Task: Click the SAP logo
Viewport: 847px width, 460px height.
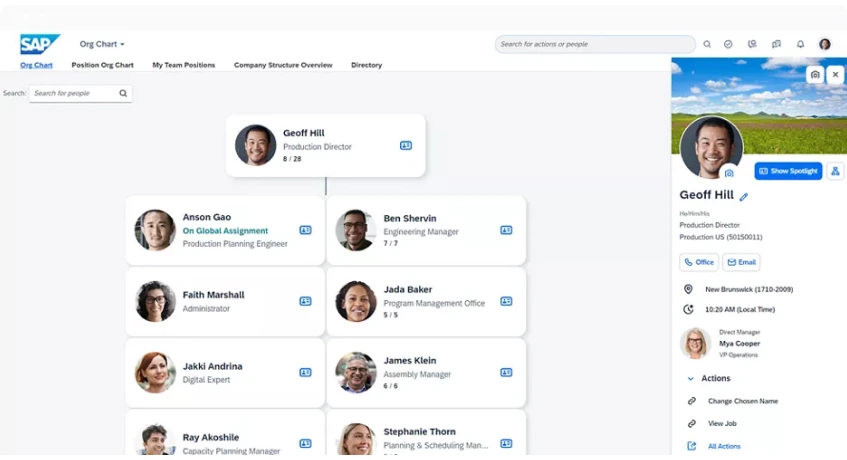Action: coord(39,44)
